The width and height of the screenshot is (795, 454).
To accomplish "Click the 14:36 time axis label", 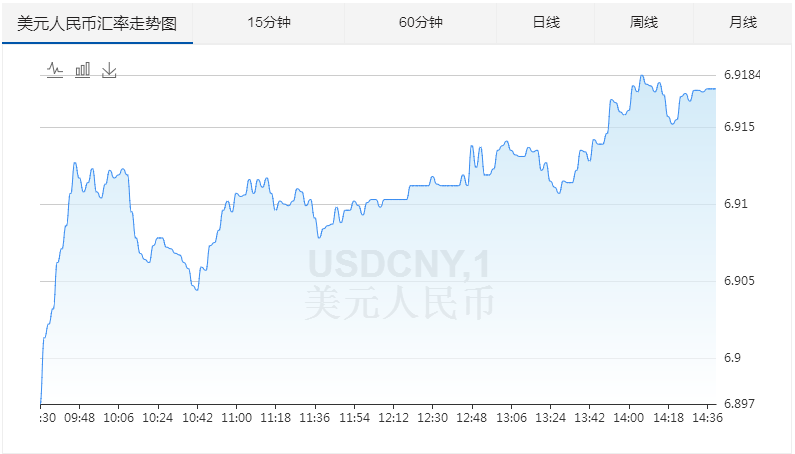I will coord(706,418).
